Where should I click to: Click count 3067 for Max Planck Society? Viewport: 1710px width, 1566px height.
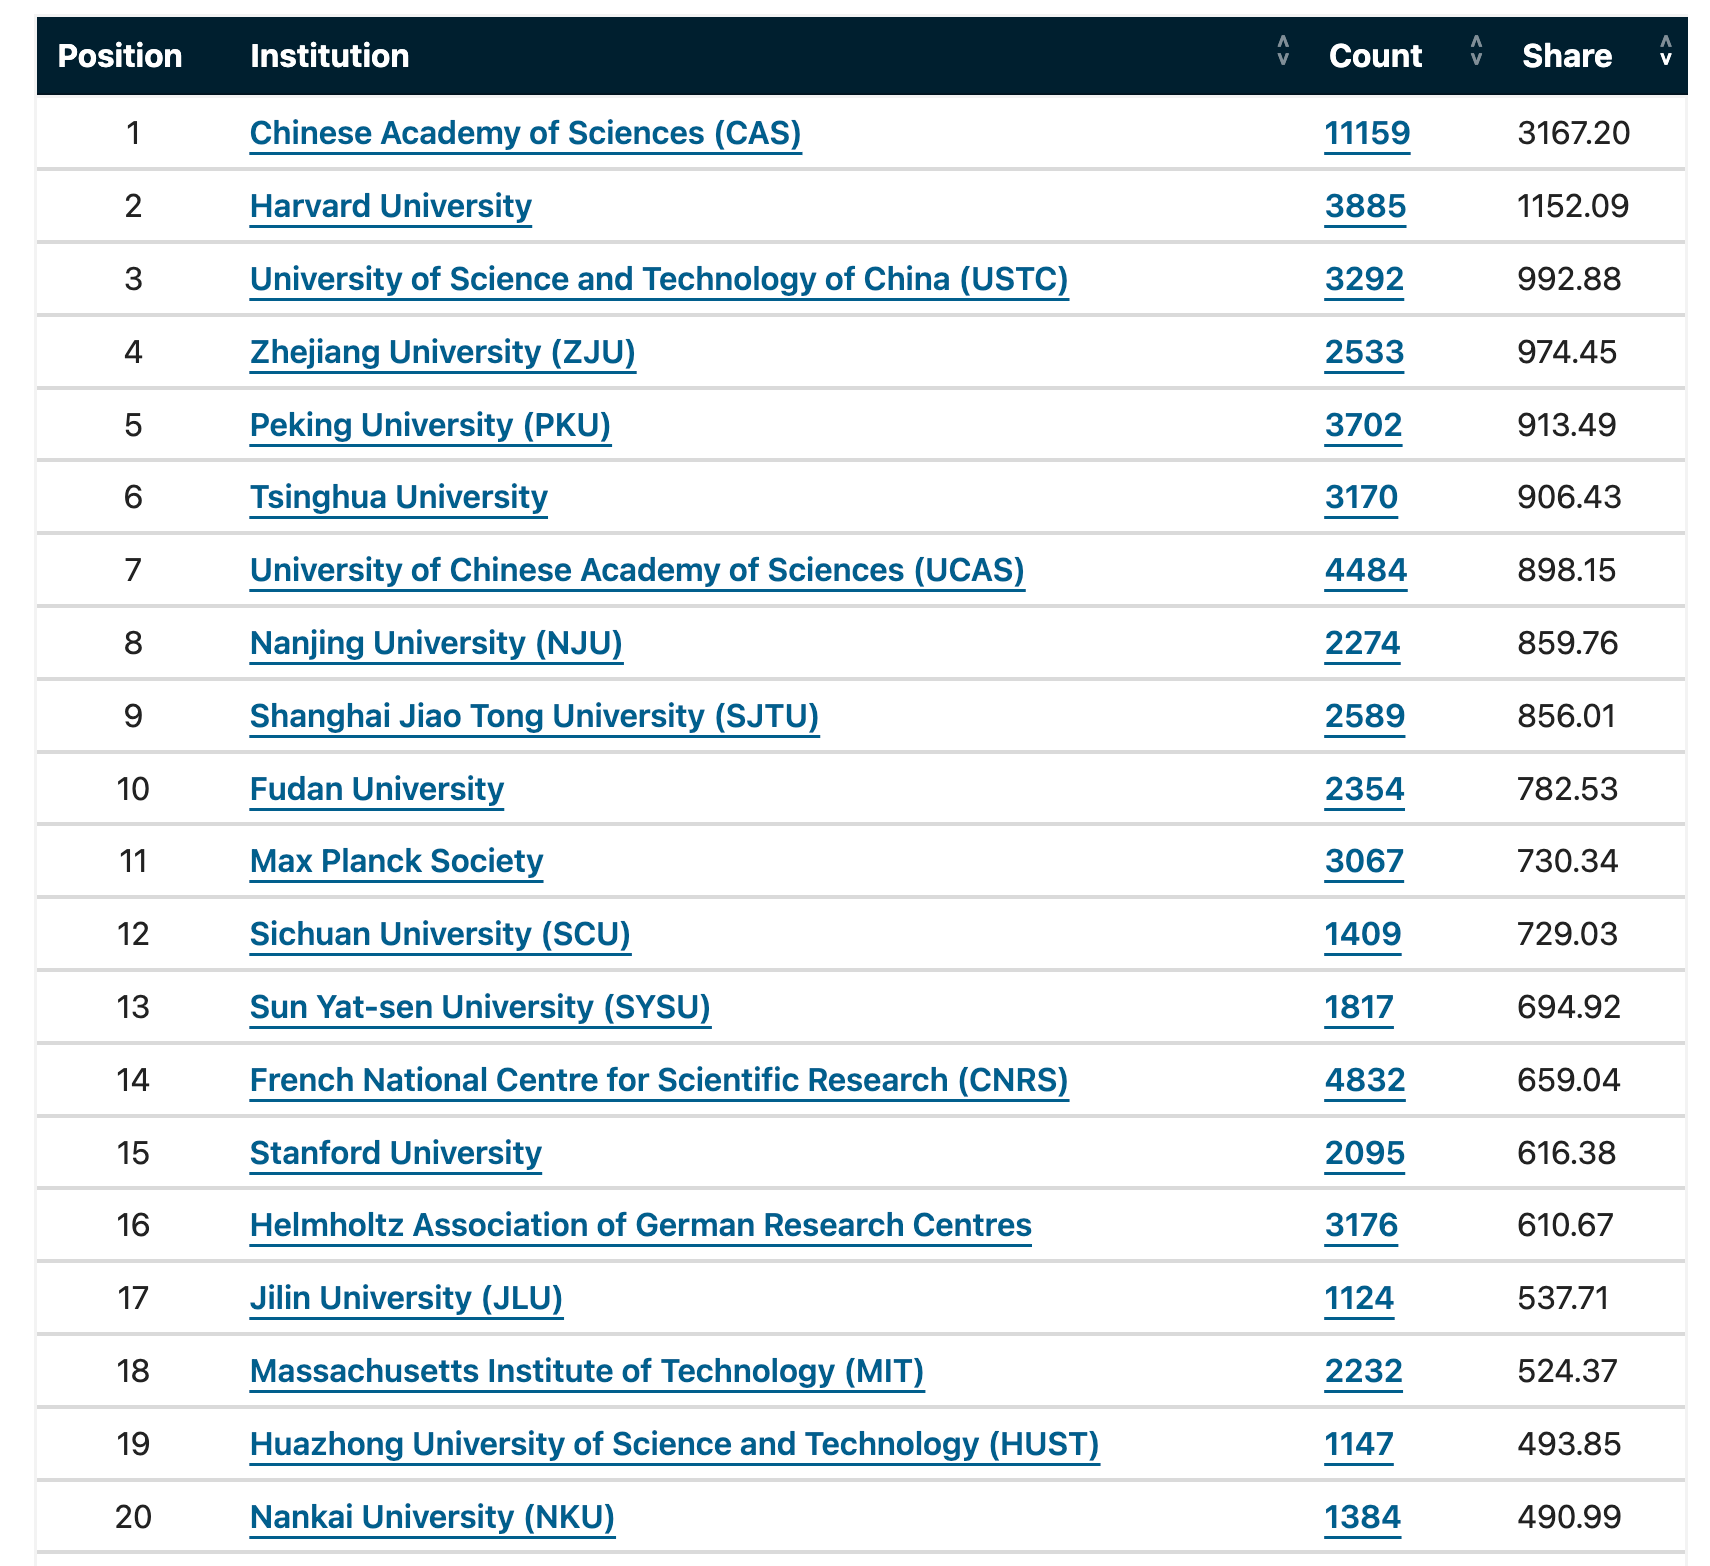[x=1364, y=861]
